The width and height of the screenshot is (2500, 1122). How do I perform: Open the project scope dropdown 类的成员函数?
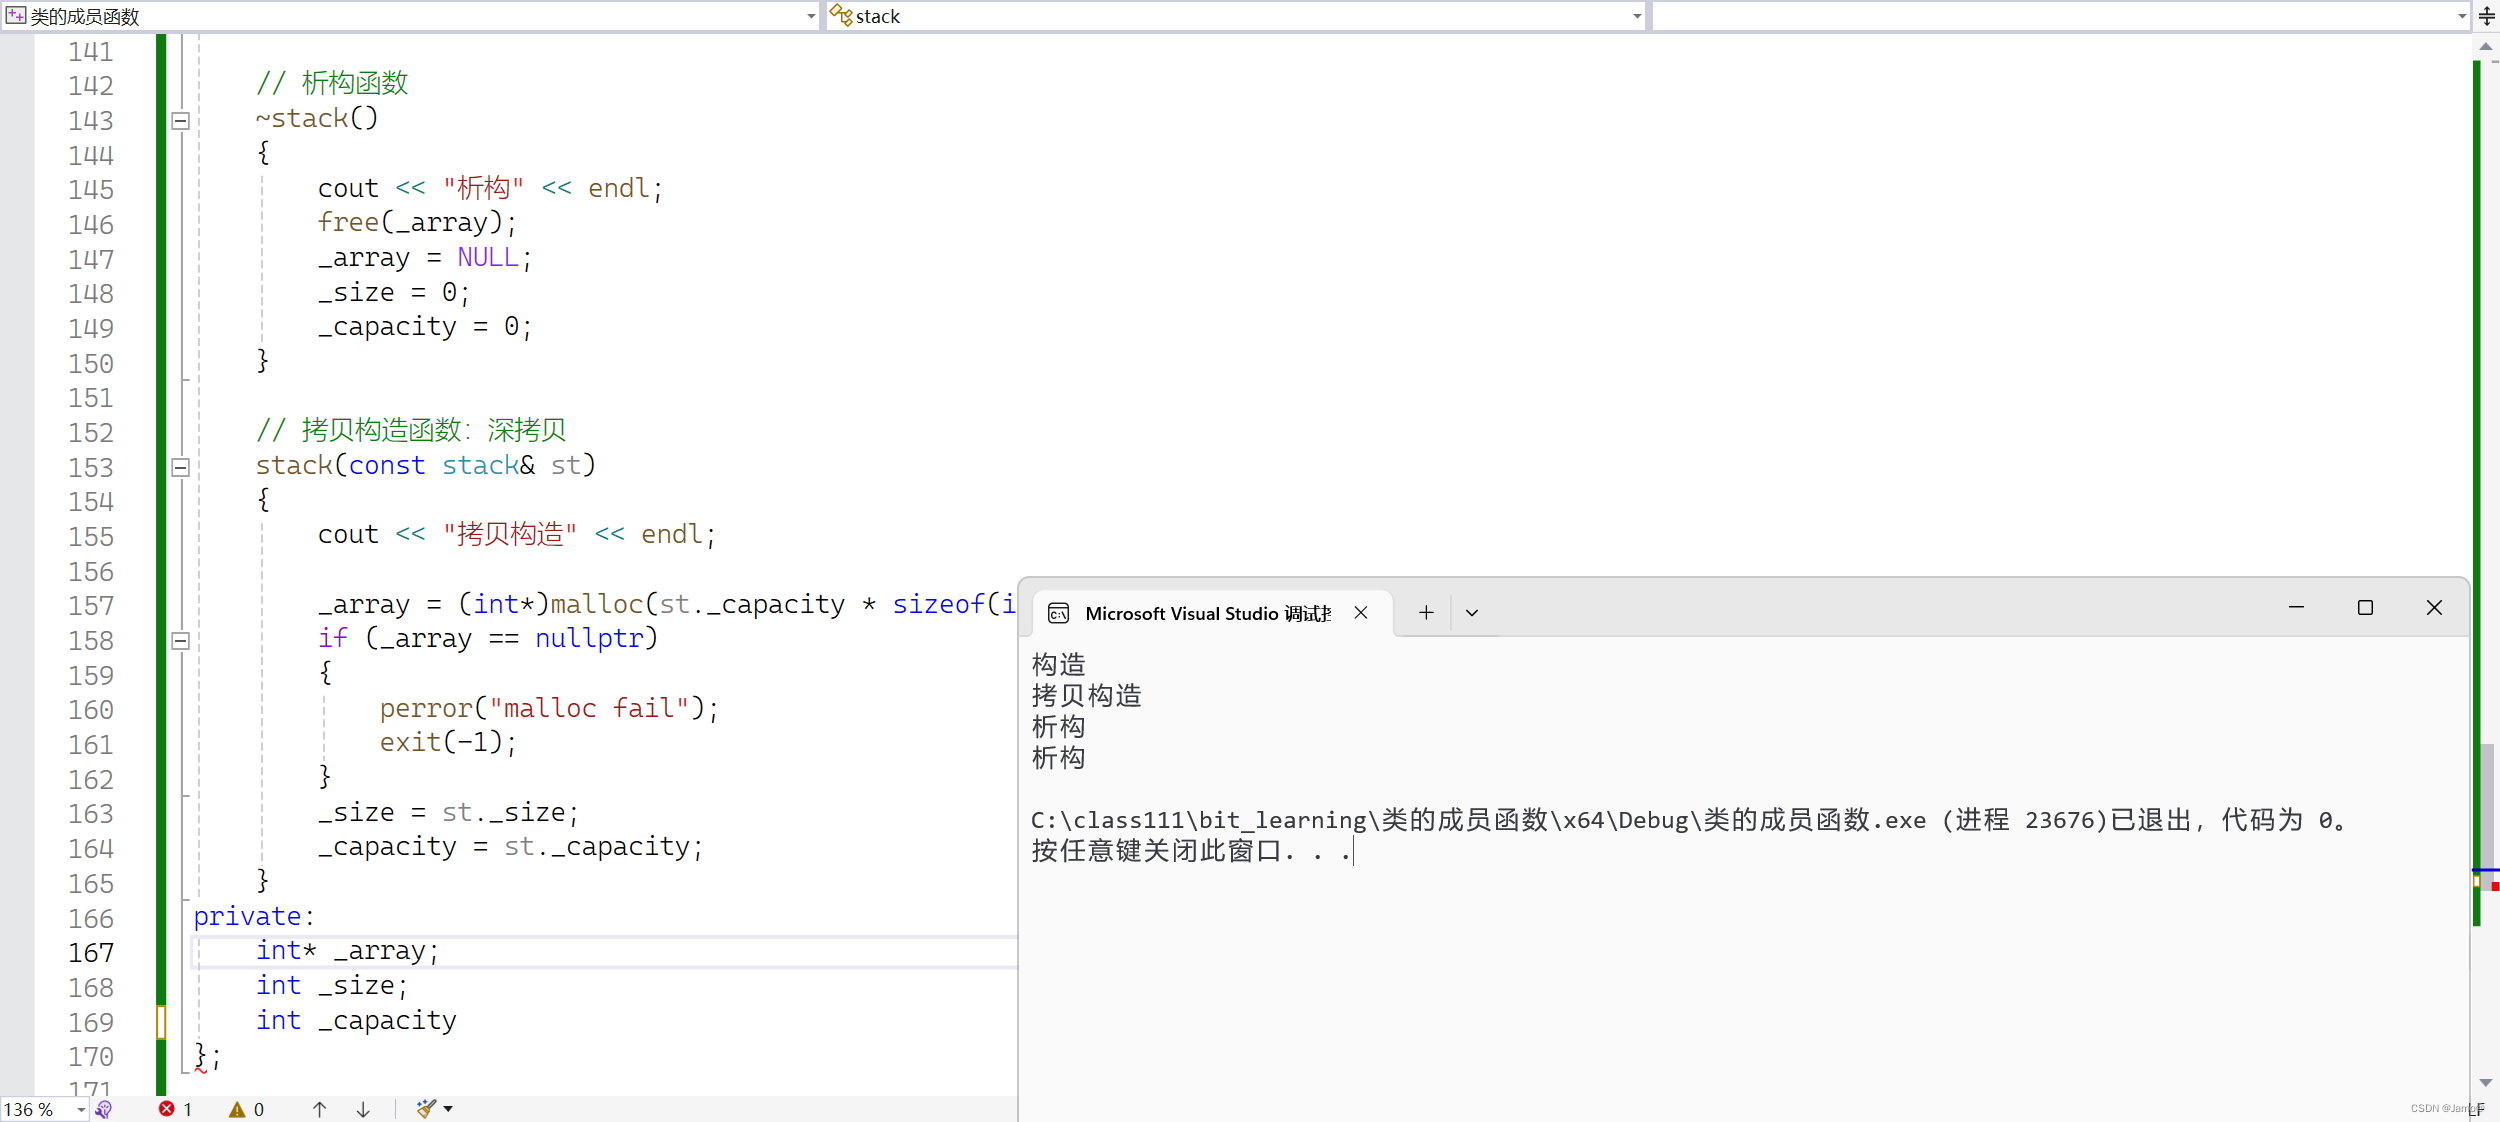(810, 16)
